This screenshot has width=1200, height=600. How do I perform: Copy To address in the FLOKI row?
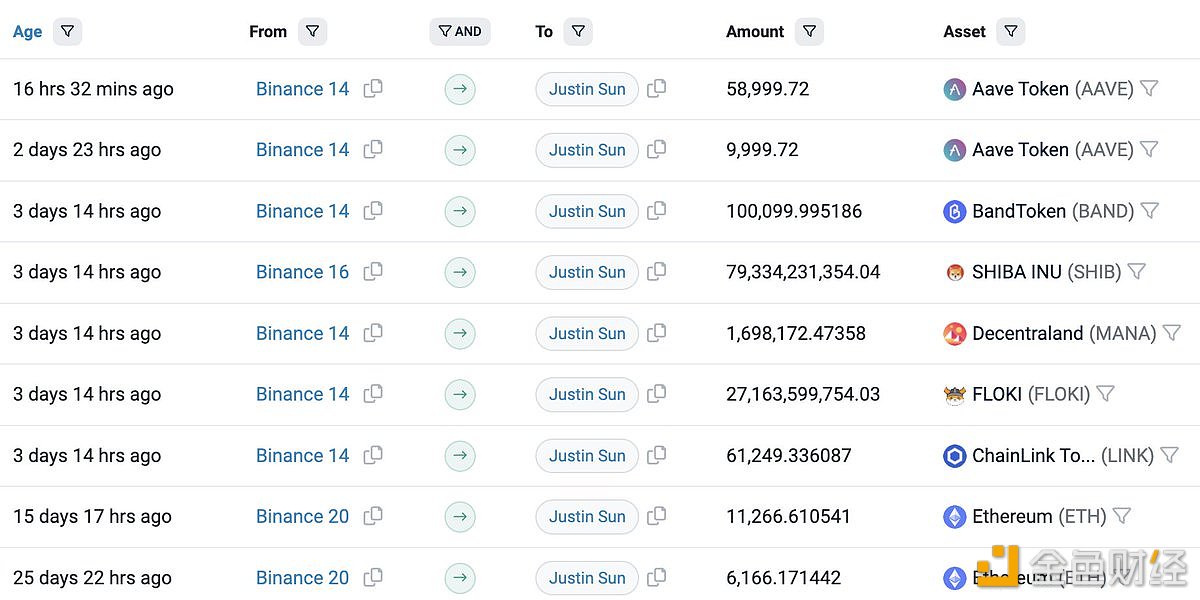point(657,394)
